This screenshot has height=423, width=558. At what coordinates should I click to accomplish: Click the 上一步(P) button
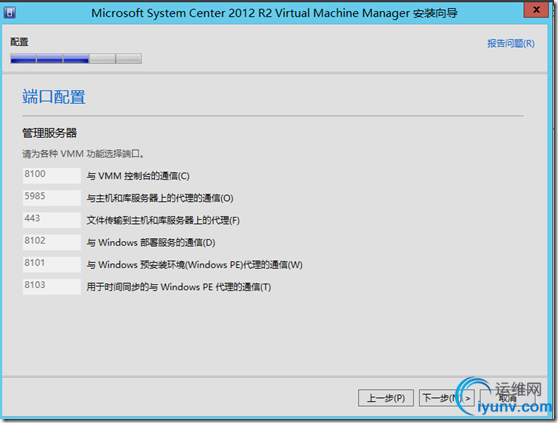tap(386, 398)
